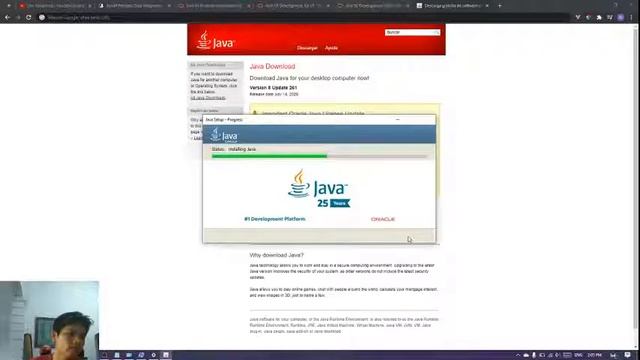Open the browser profile avatar
Screen dimensions: 640x360
620,18
